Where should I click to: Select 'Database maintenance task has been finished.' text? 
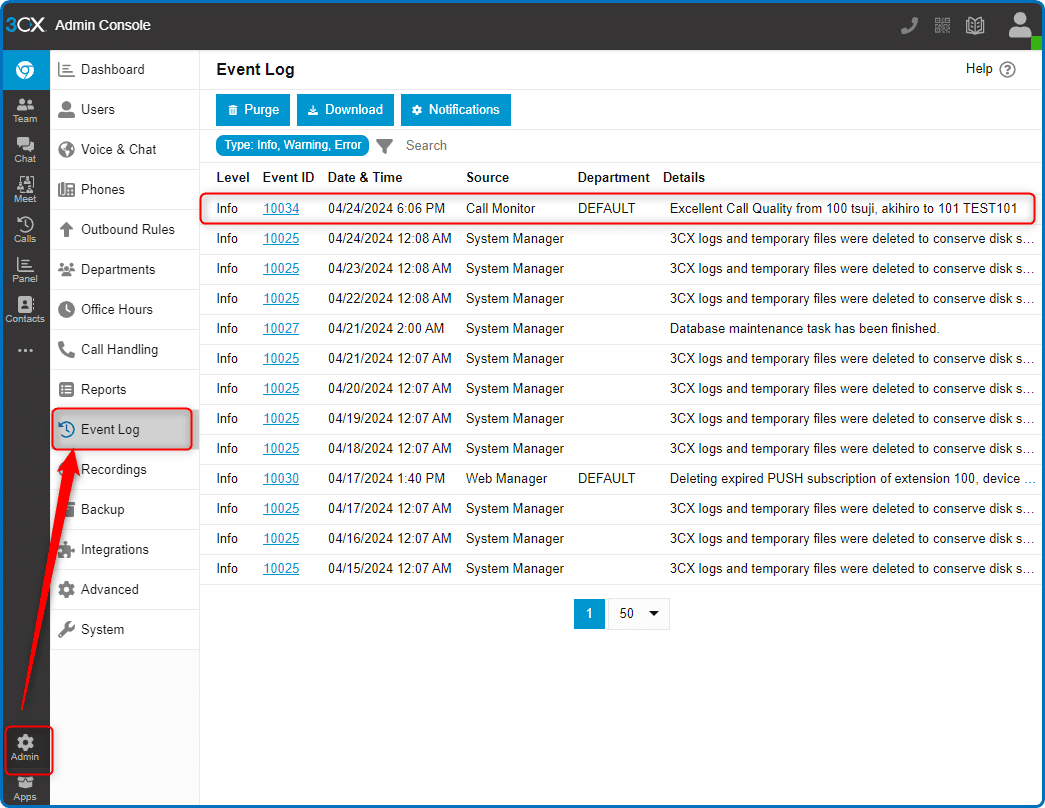pyautogui.click(x=804, y=329)
